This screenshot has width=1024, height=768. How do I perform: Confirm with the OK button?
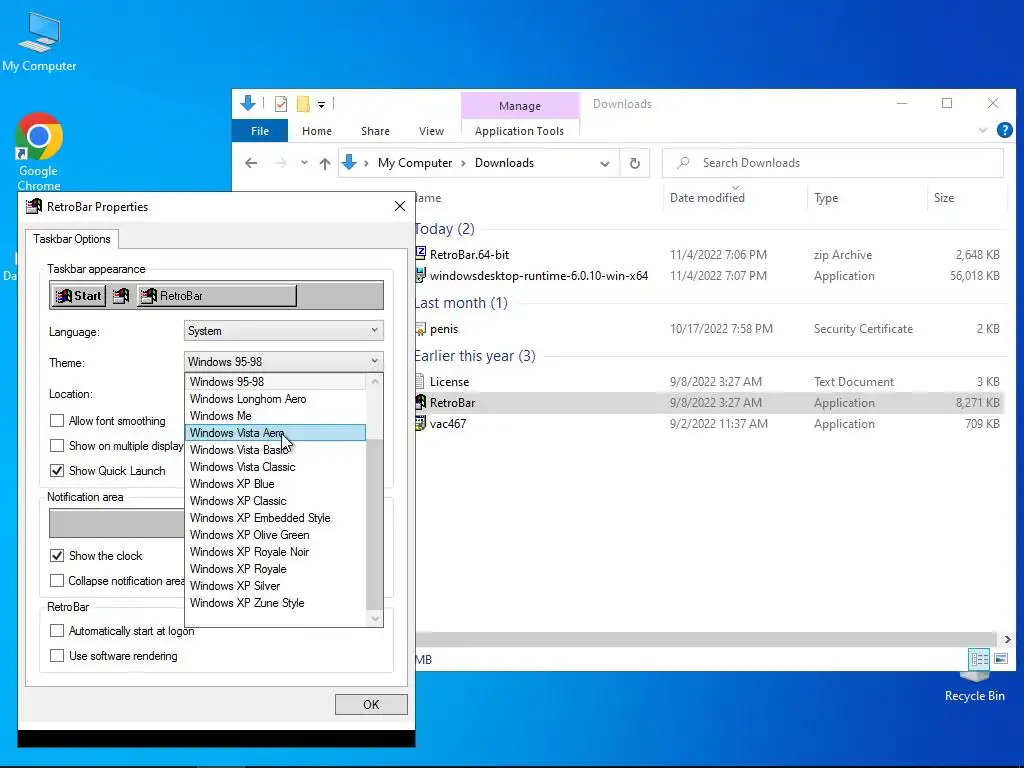(x=371, y=705)
